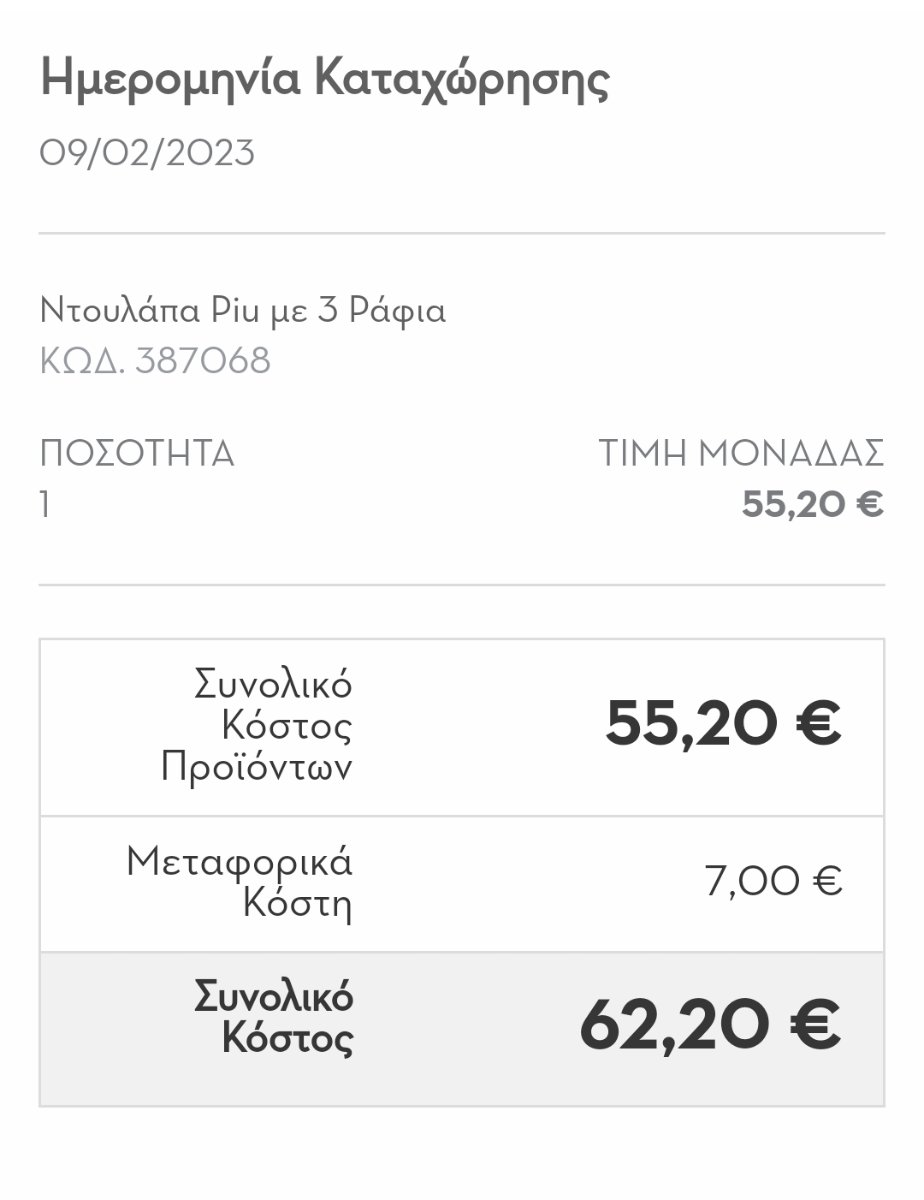Screen dimensions: 924x1200
Task: Open product Ντουλάπα Piu με 3 Ράφια
Action: pos(243,312)
